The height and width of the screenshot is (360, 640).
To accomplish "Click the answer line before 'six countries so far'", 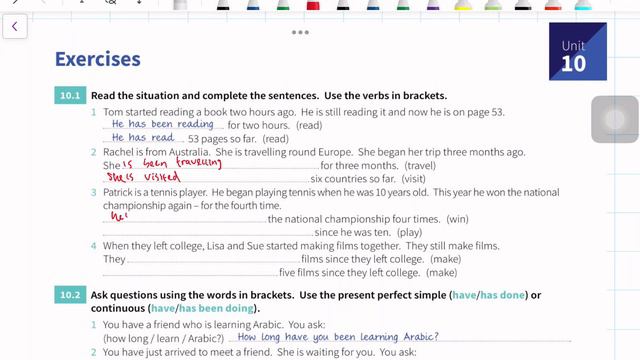I will coord(206,178).
